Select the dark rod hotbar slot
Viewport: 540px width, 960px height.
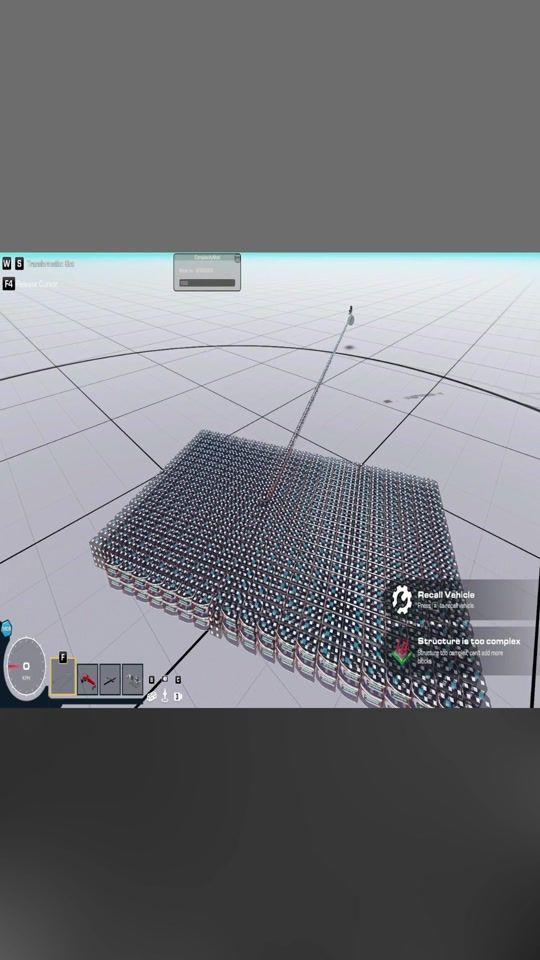110,679
